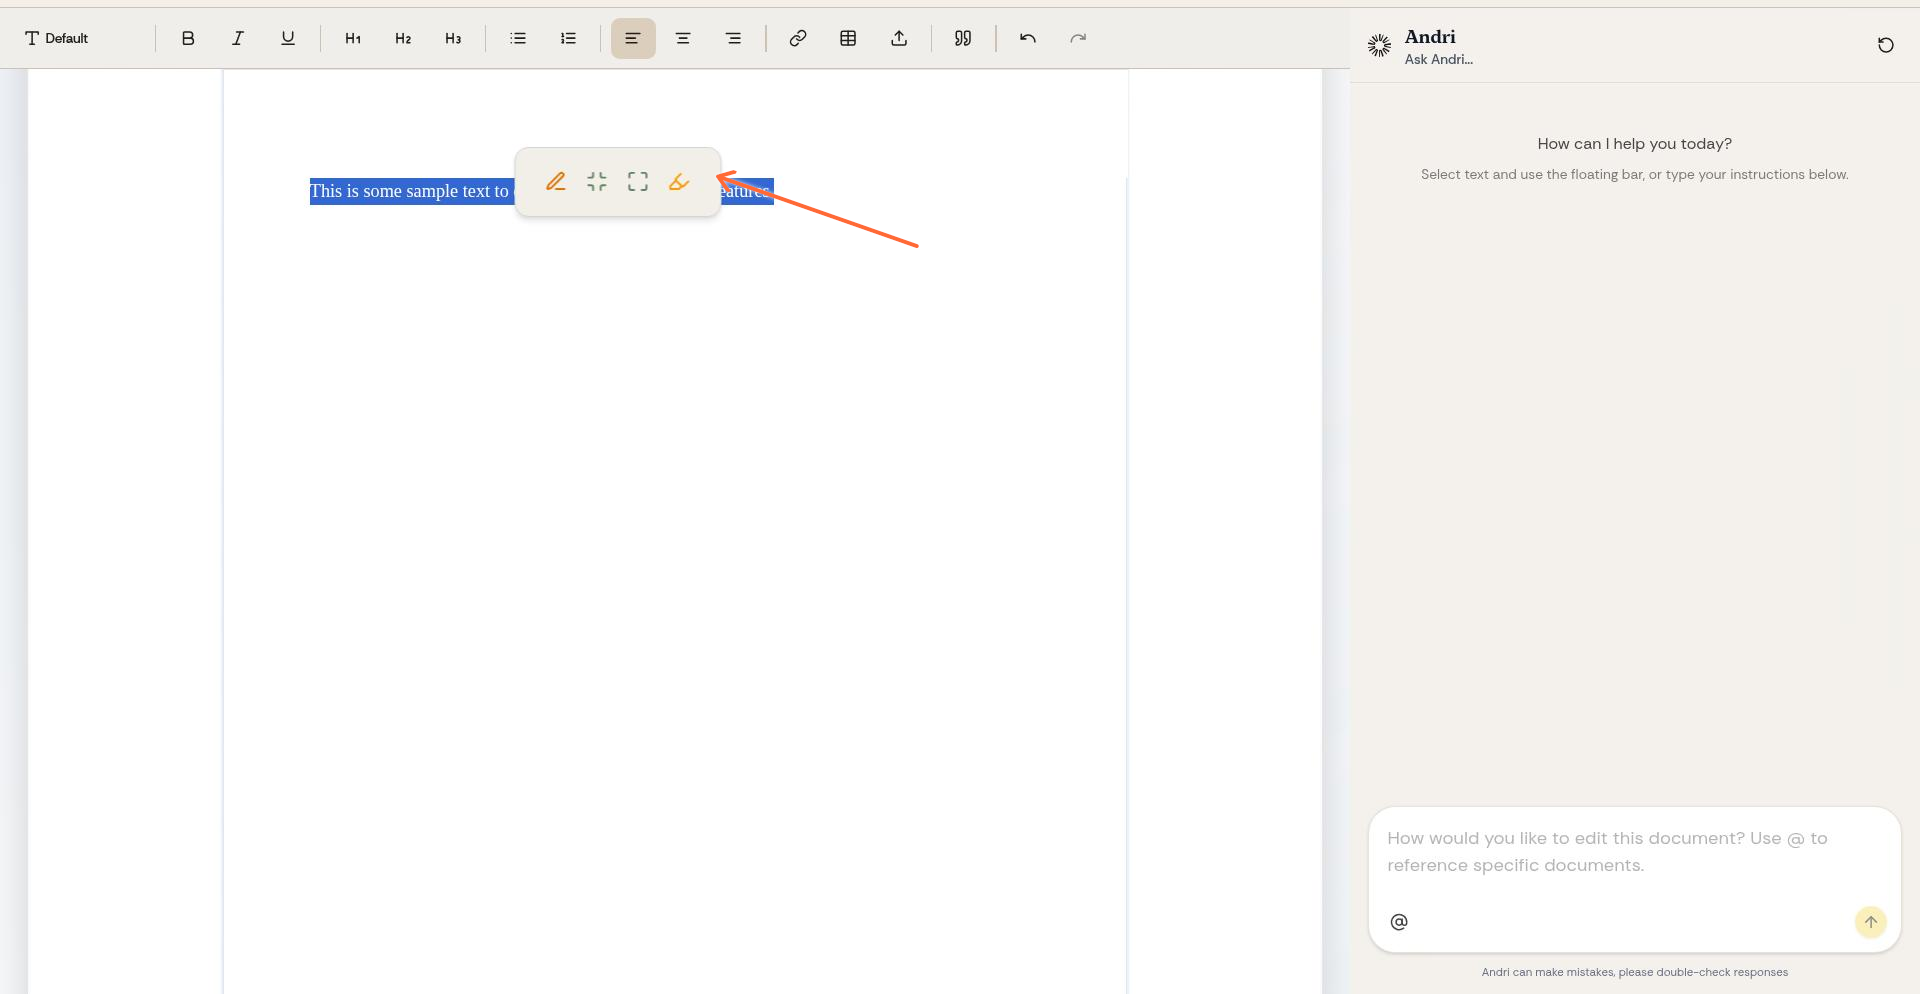
Task: Click the bulleted list option
Action: pos(518,38)
